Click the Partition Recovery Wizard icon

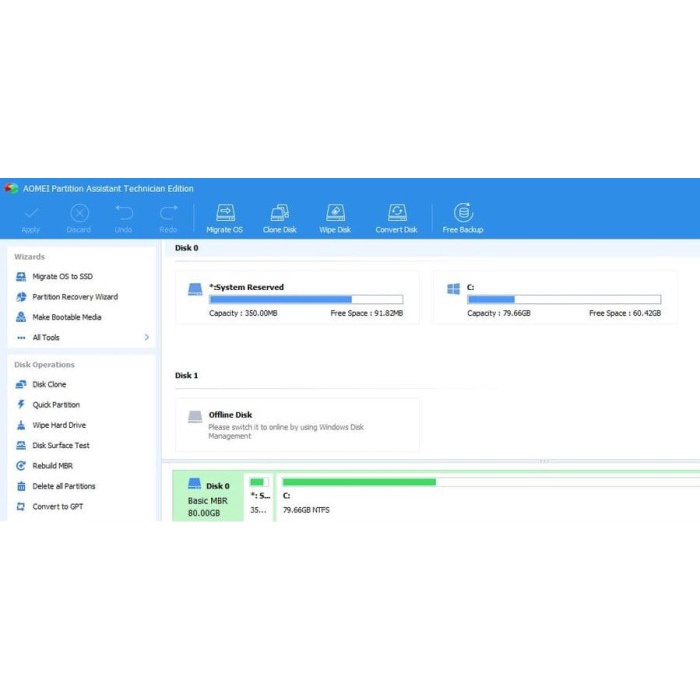(x=21, y=297)
